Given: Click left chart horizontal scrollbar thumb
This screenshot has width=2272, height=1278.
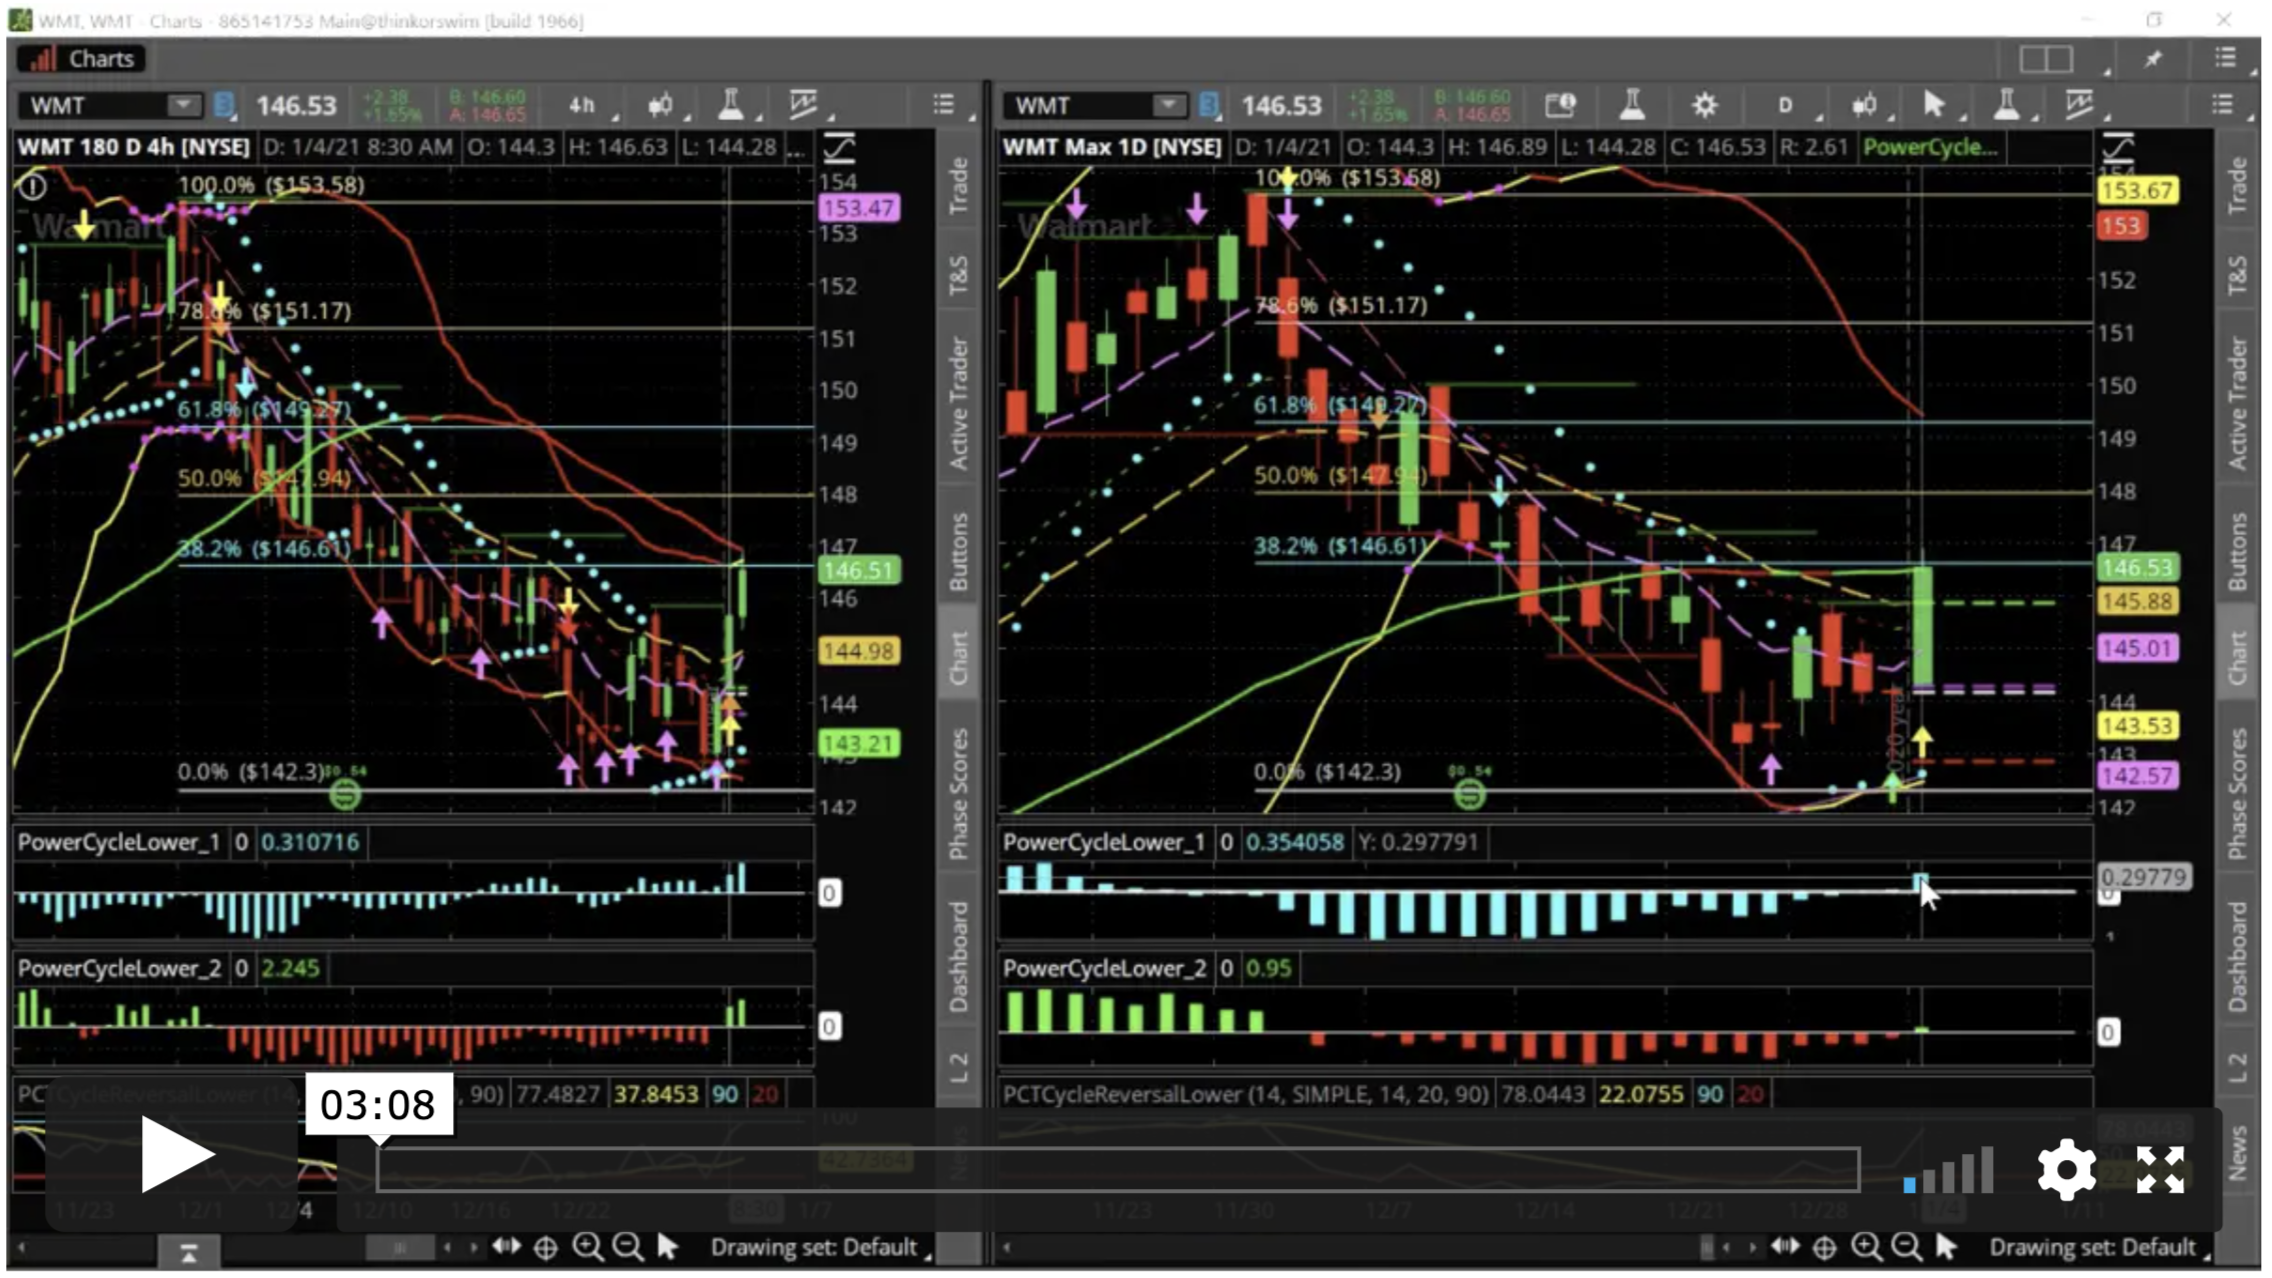Looking at the screenshot, I should coord(400,1247).
